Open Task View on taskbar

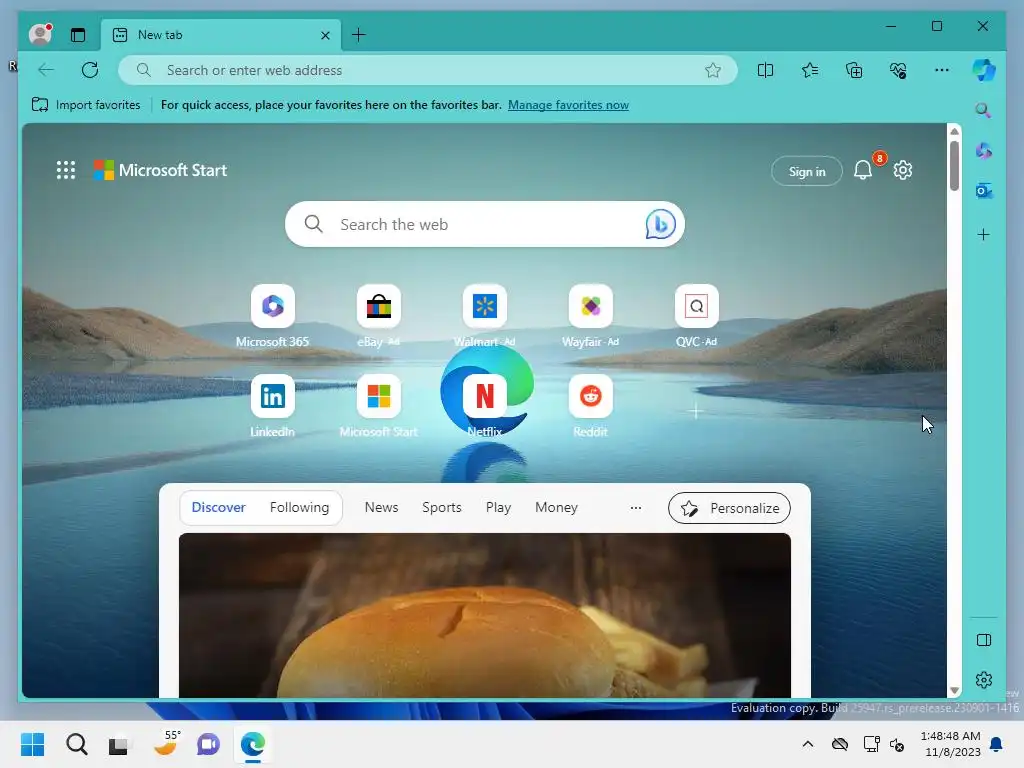tap(118, 744)
